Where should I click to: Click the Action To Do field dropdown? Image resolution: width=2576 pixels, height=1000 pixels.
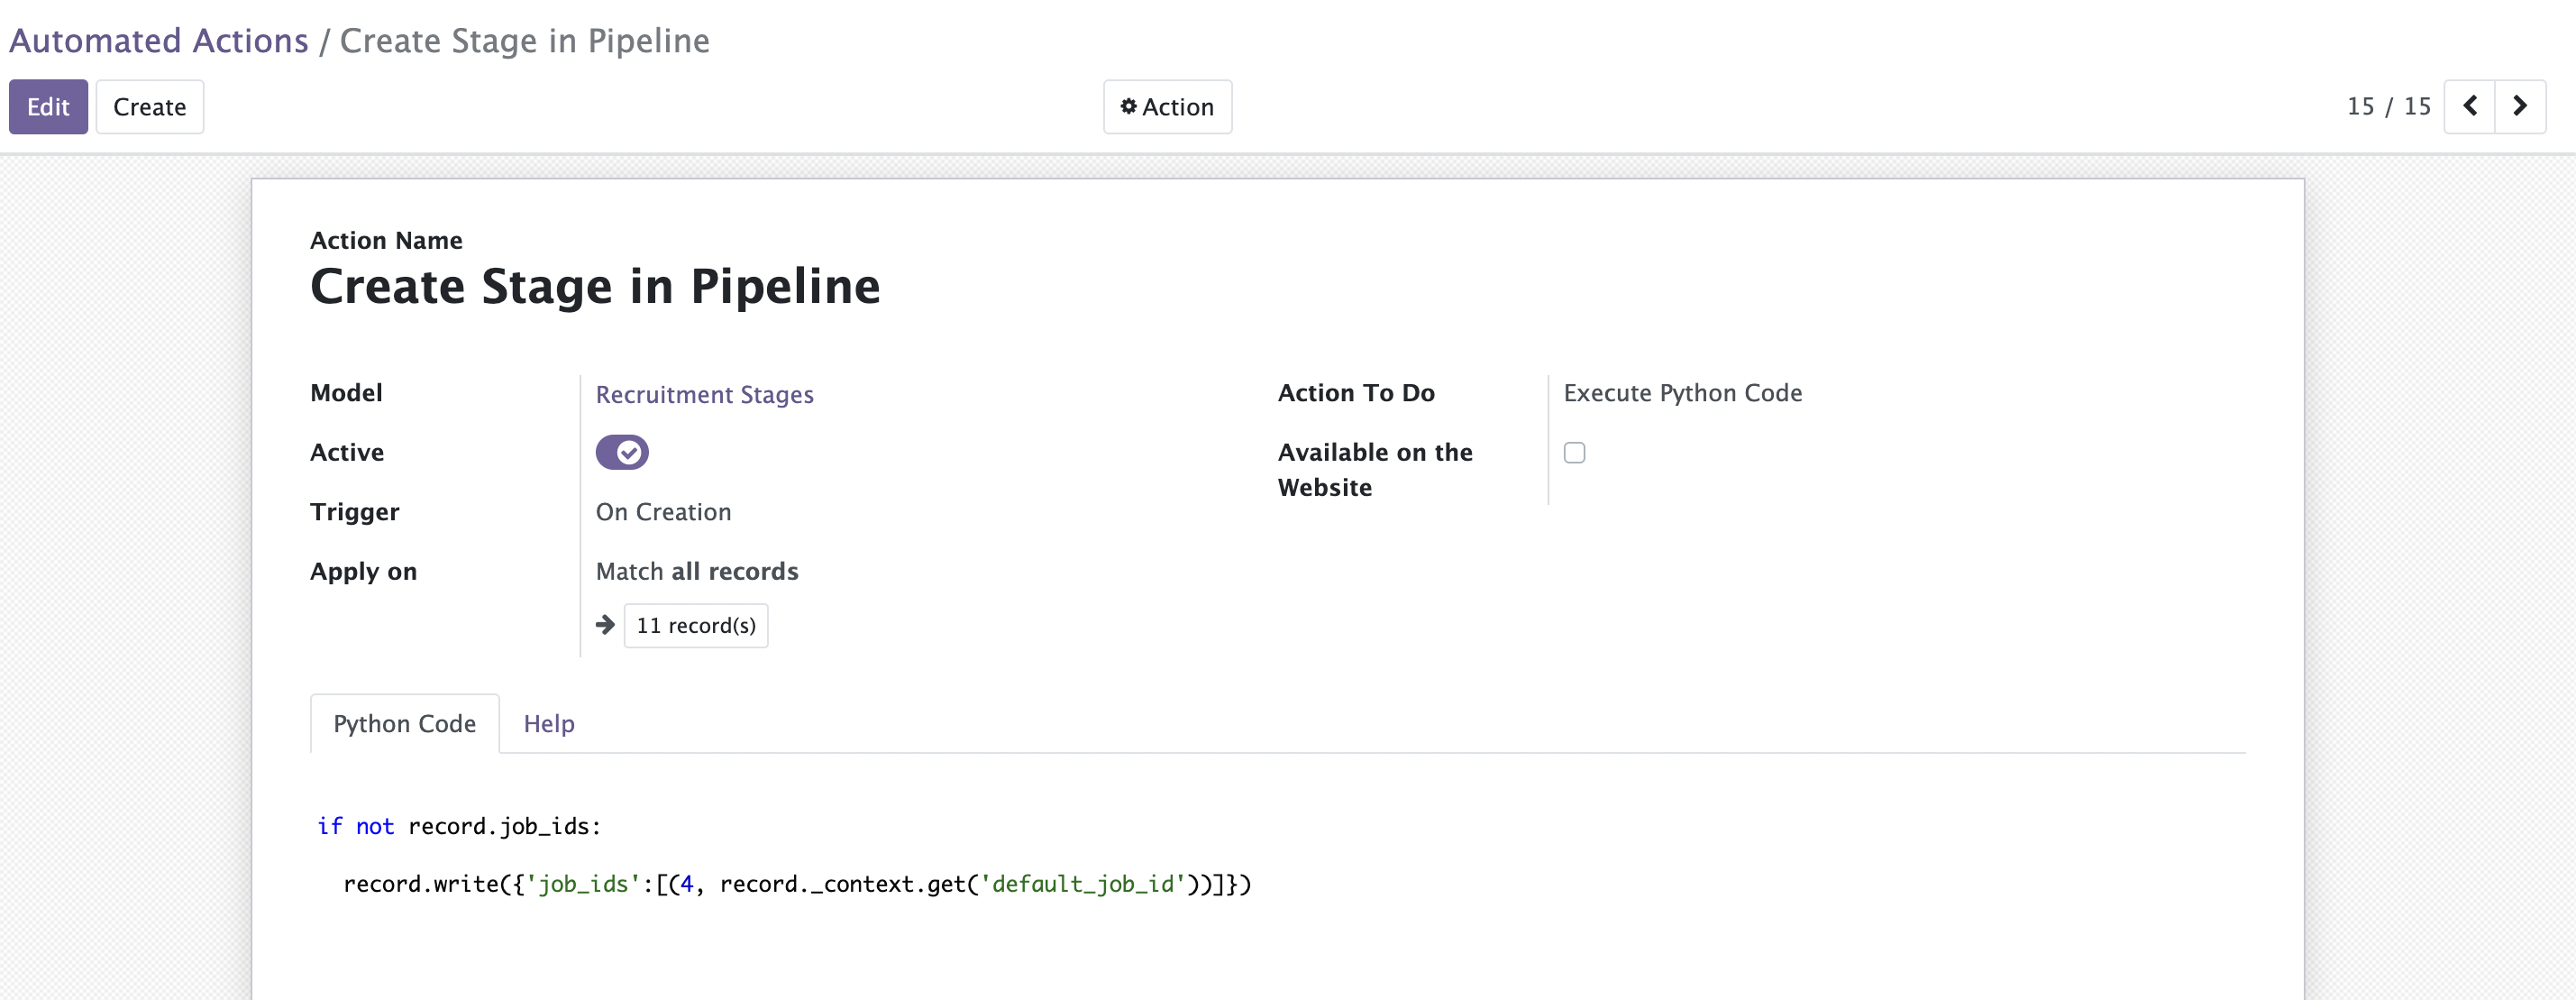tap(1682, 393)
